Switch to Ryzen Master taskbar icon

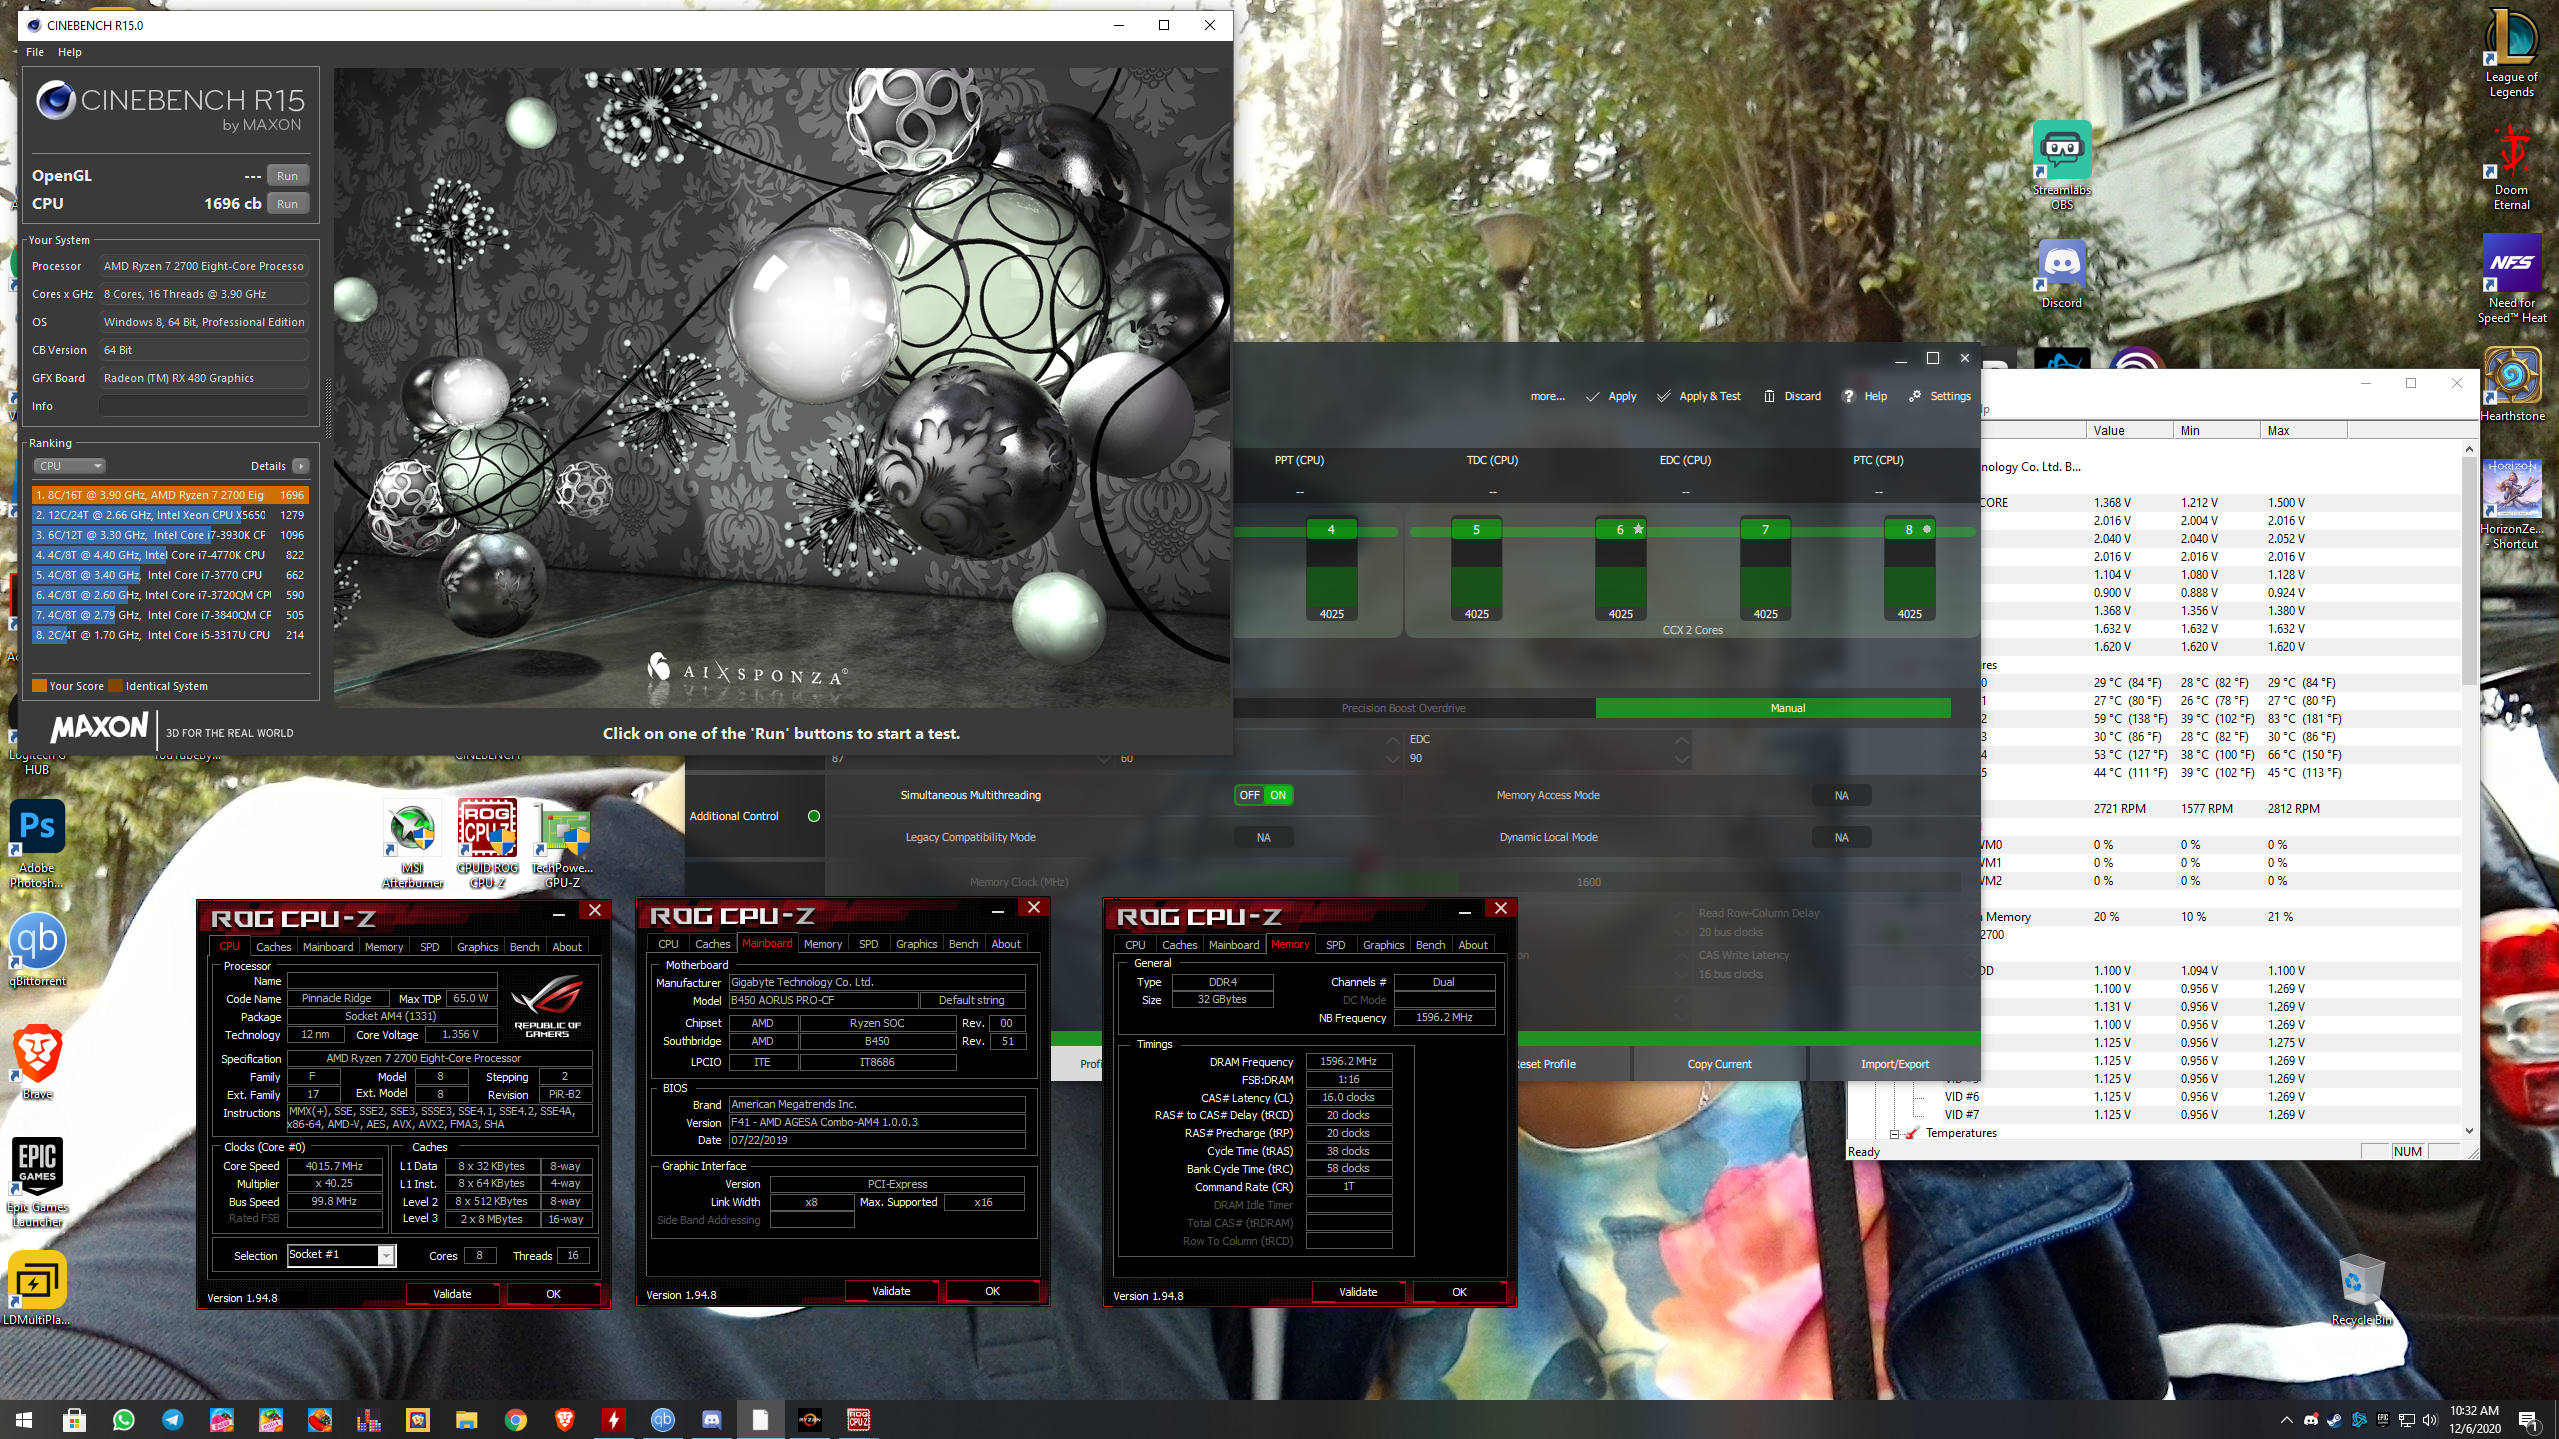(x=810, y=1419)
